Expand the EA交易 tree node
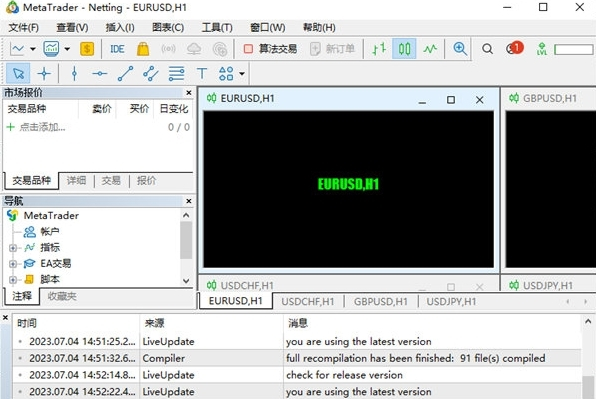596x399 pixels. coord(13,264)
